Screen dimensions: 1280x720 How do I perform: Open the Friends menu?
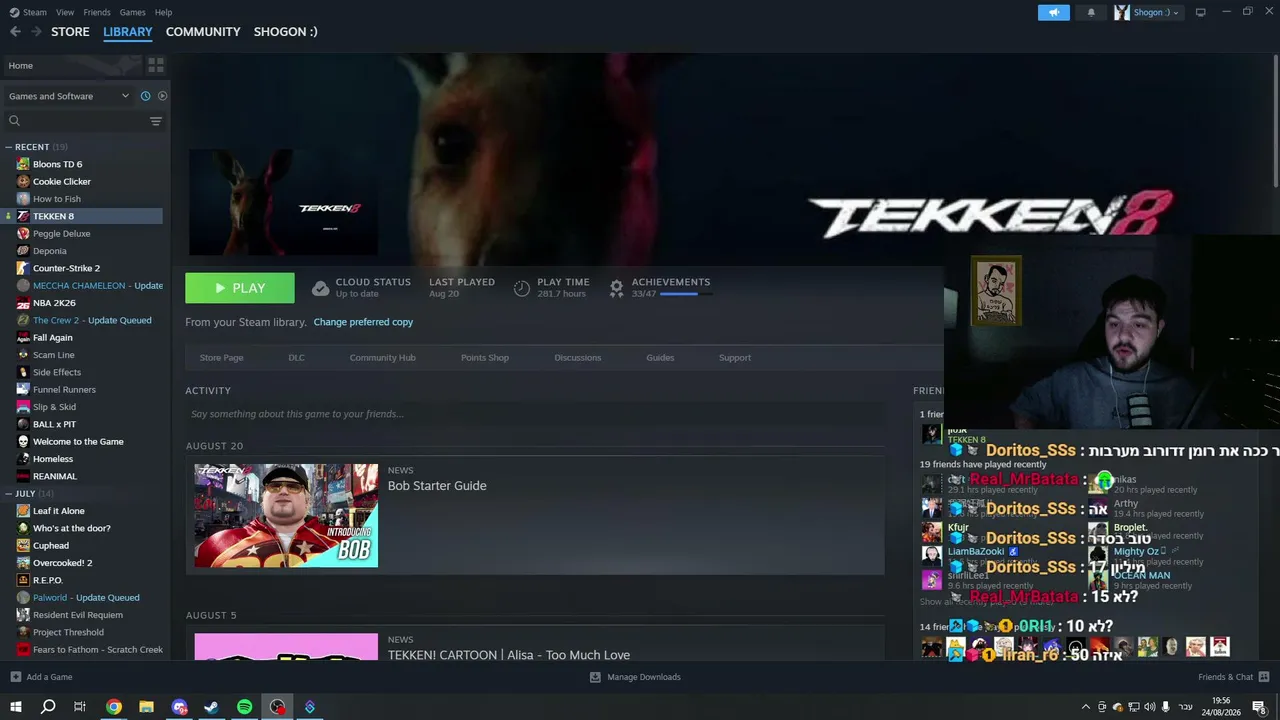point(97,12)
